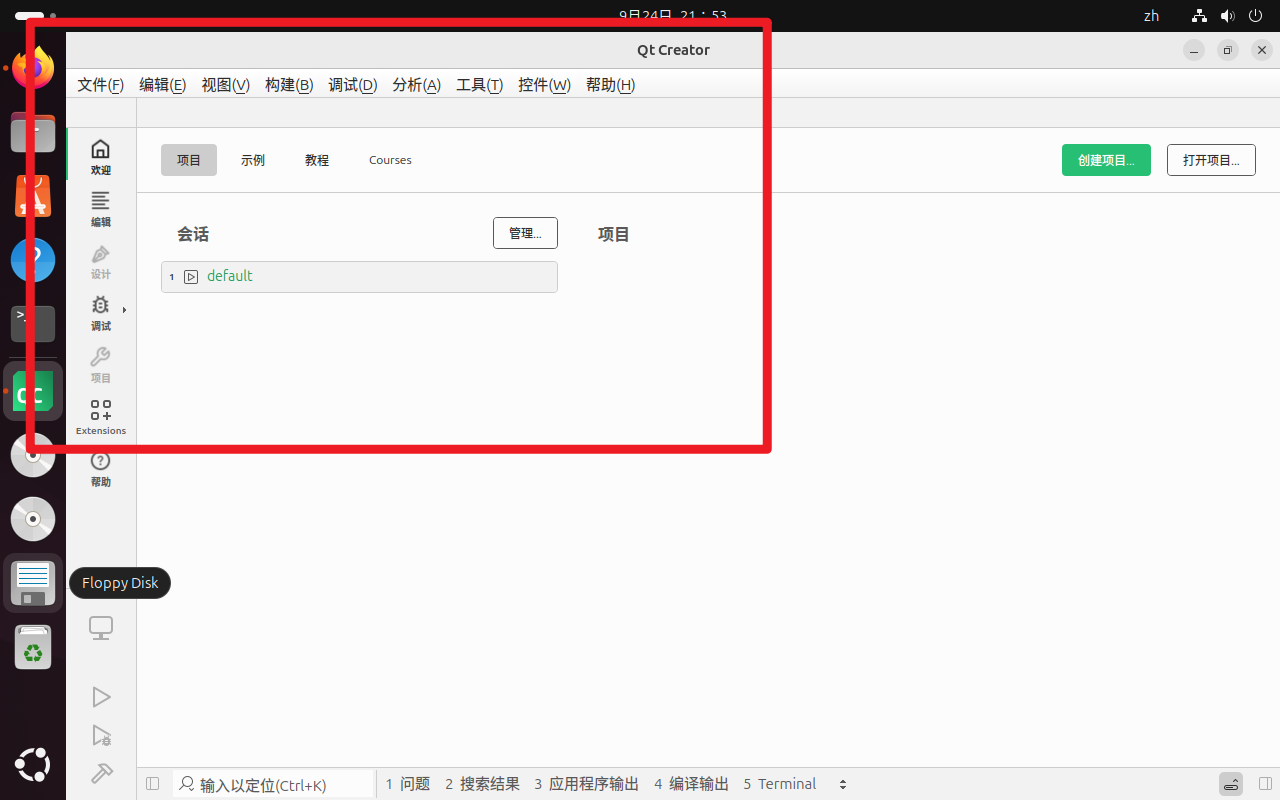
Task: Open the 2 搜索结果 output pane
Action: tap(483, 784)
